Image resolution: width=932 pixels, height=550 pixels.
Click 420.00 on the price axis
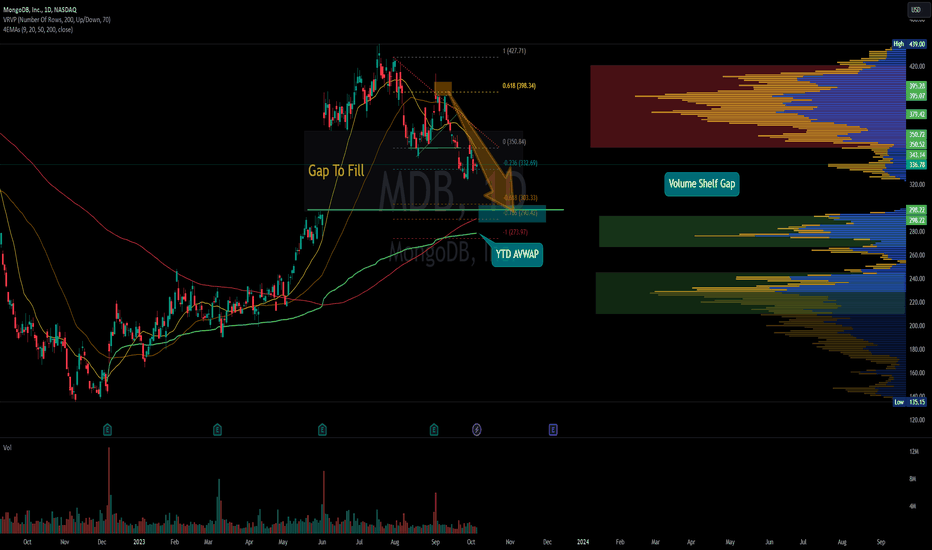[x=917, y=67]
